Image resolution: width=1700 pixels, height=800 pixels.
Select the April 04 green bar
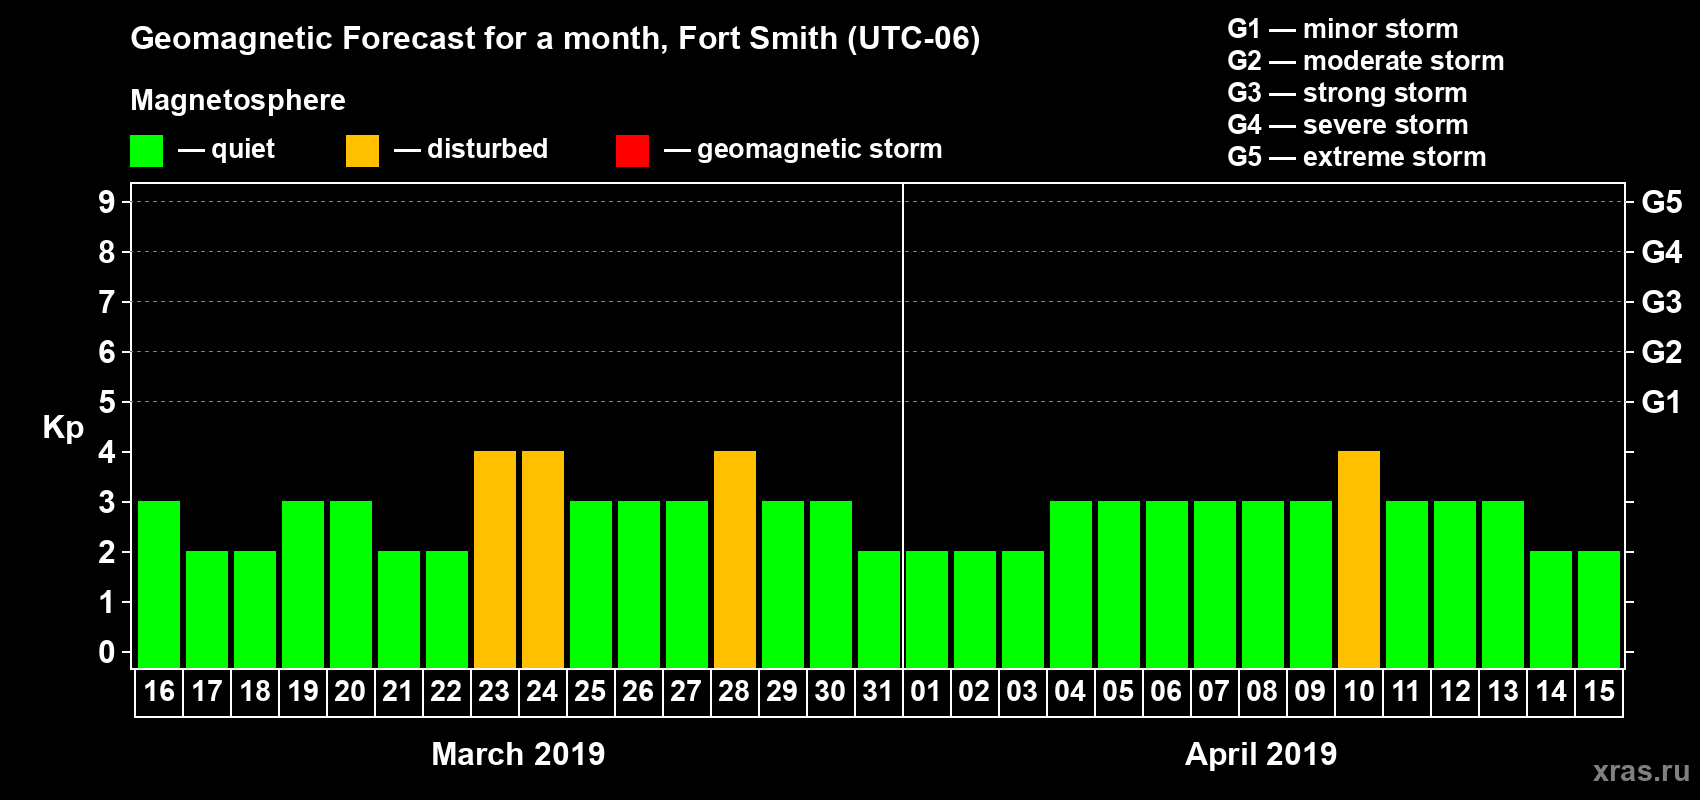(1071, 584)
